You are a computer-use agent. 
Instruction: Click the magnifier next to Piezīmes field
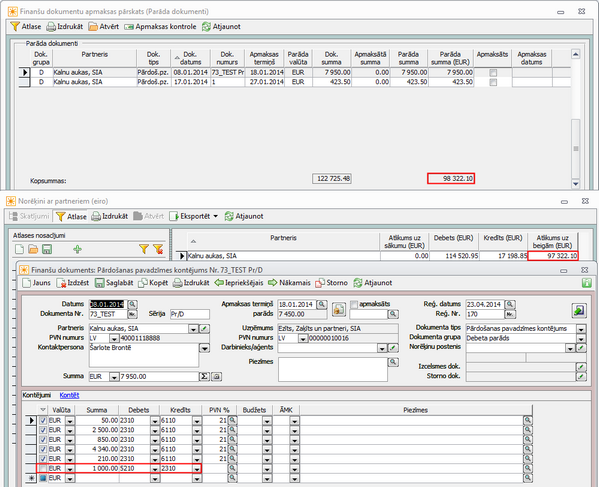[393, 362]
